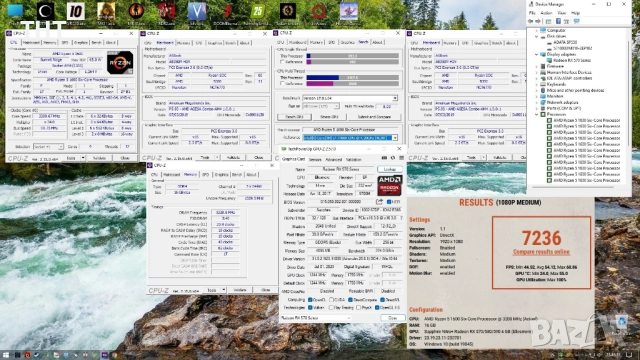640x360 pixels.
Task: Launch the black circle logo desktop shortcut
Action: (45, 11)
